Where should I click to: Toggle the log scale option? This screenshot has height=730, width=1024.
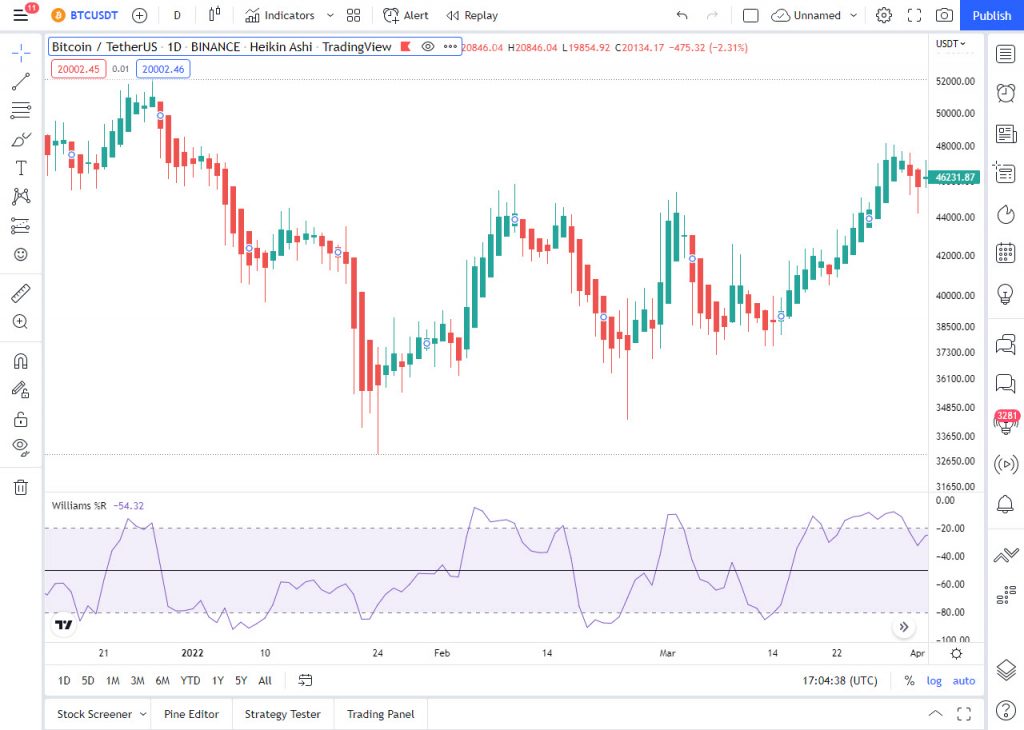pos(934,680)
